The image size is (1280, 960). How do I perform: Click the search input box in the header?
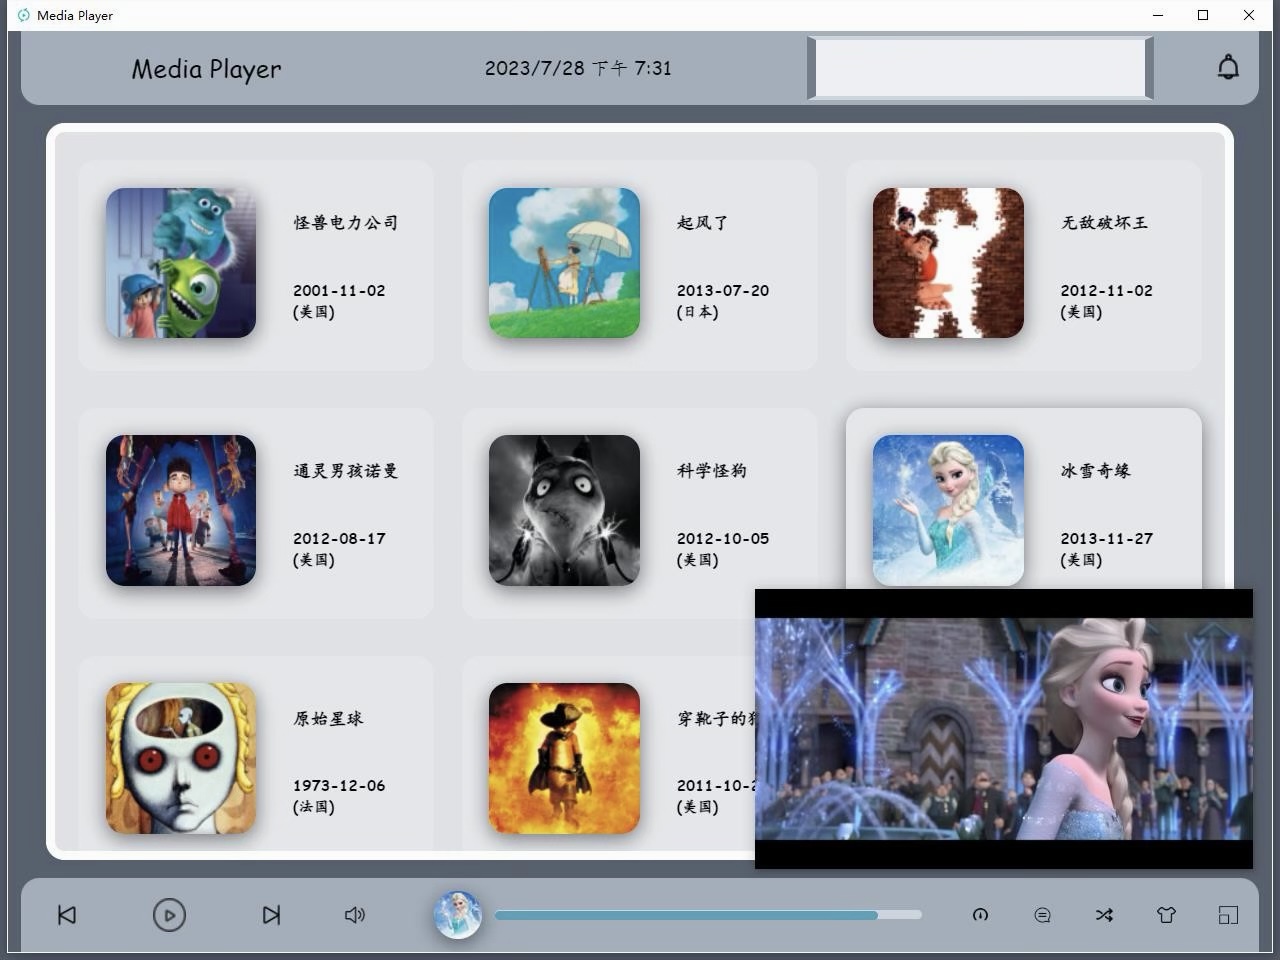pos(980,68)
